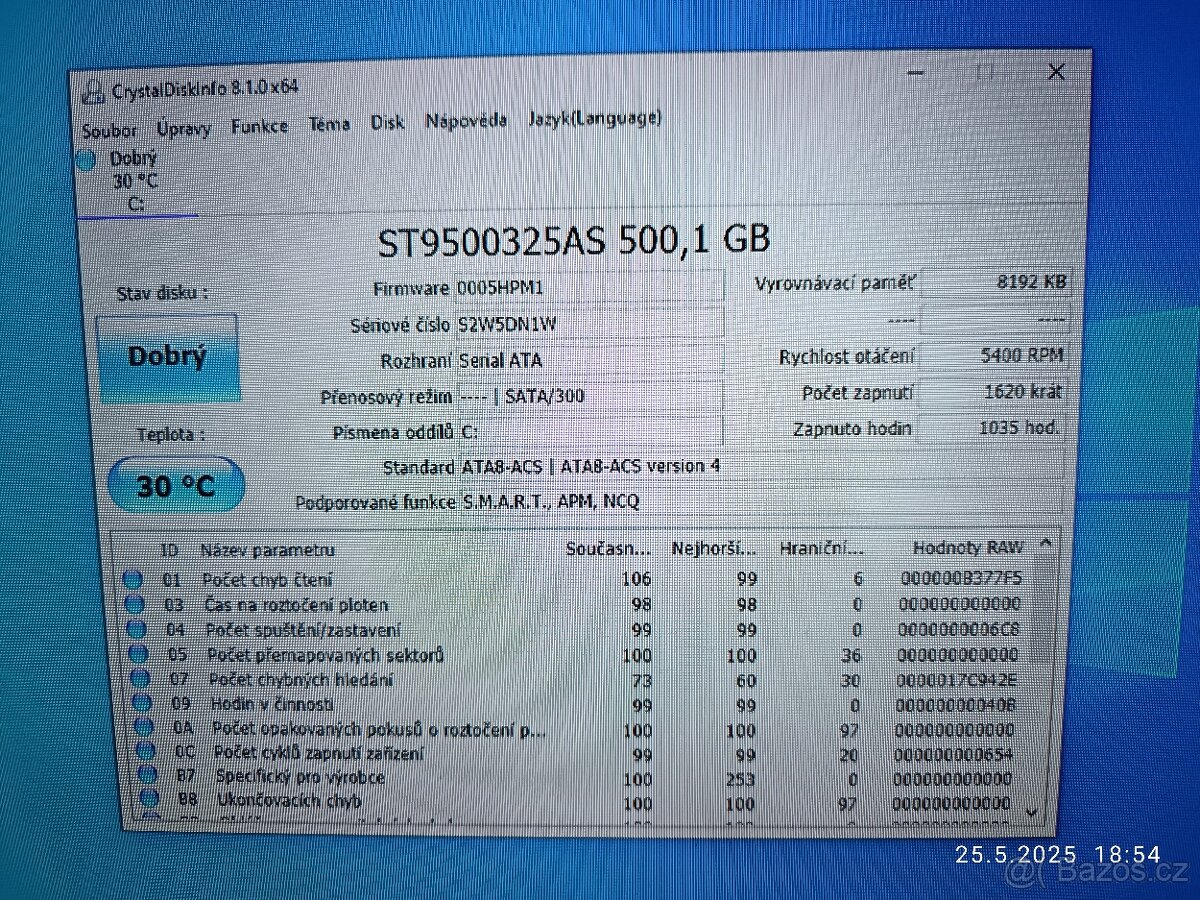1200x900 pixels.
Task: Click the Hodnoty RAW column header
Action: (967, 547)
